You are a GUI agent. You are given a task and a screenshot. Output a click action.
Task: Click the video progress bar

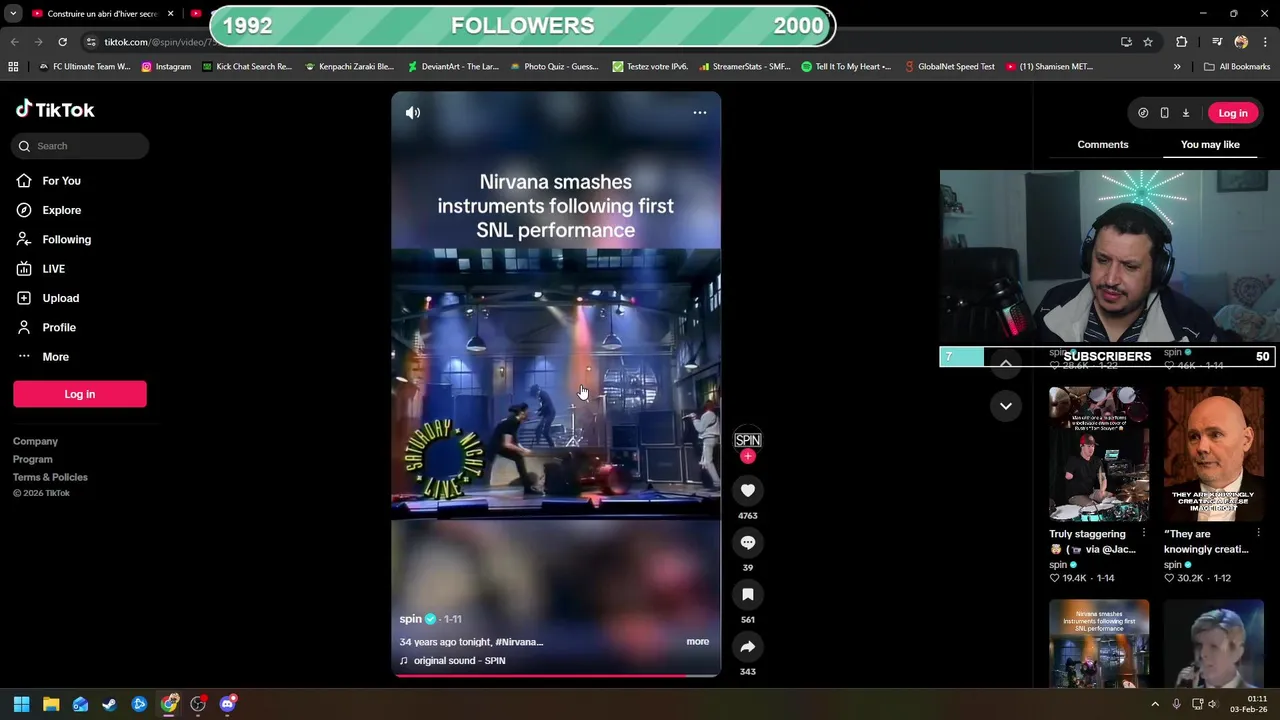click(x=556, y=676)
